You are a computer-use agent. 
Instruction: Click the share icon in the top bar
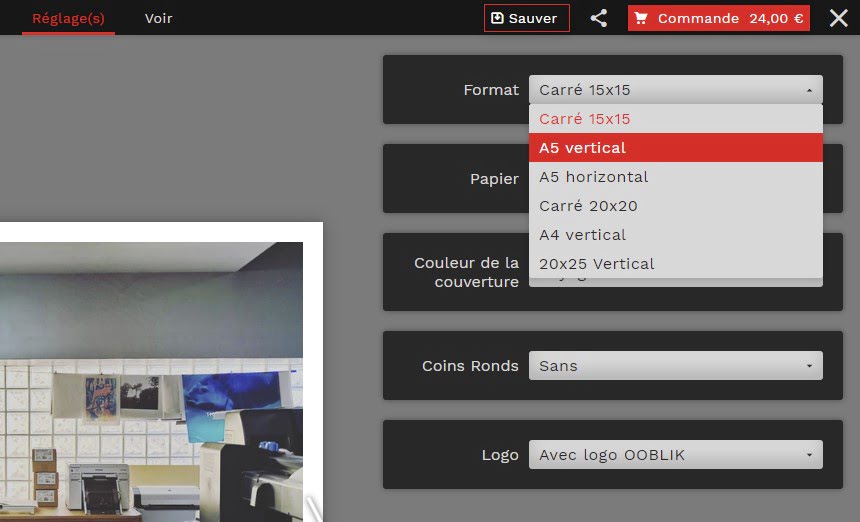click(x=598, y=18)
